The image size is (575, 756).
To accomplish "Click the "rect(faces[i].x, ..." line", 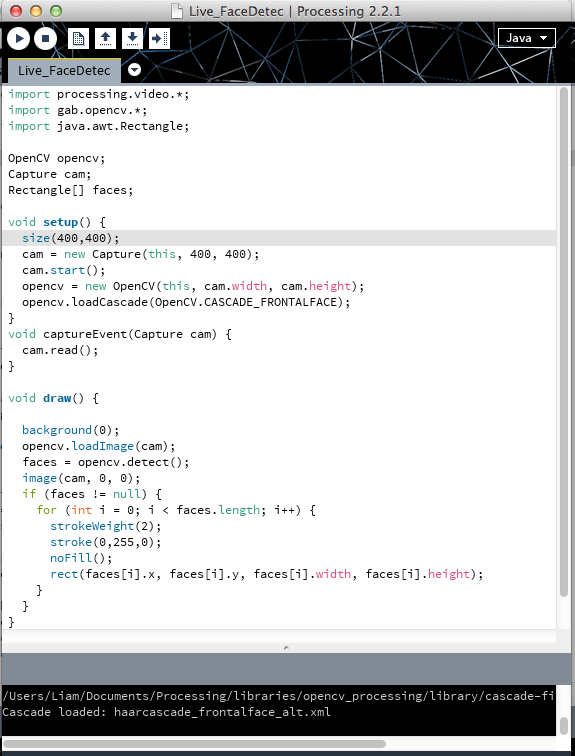I will point(267,574).
